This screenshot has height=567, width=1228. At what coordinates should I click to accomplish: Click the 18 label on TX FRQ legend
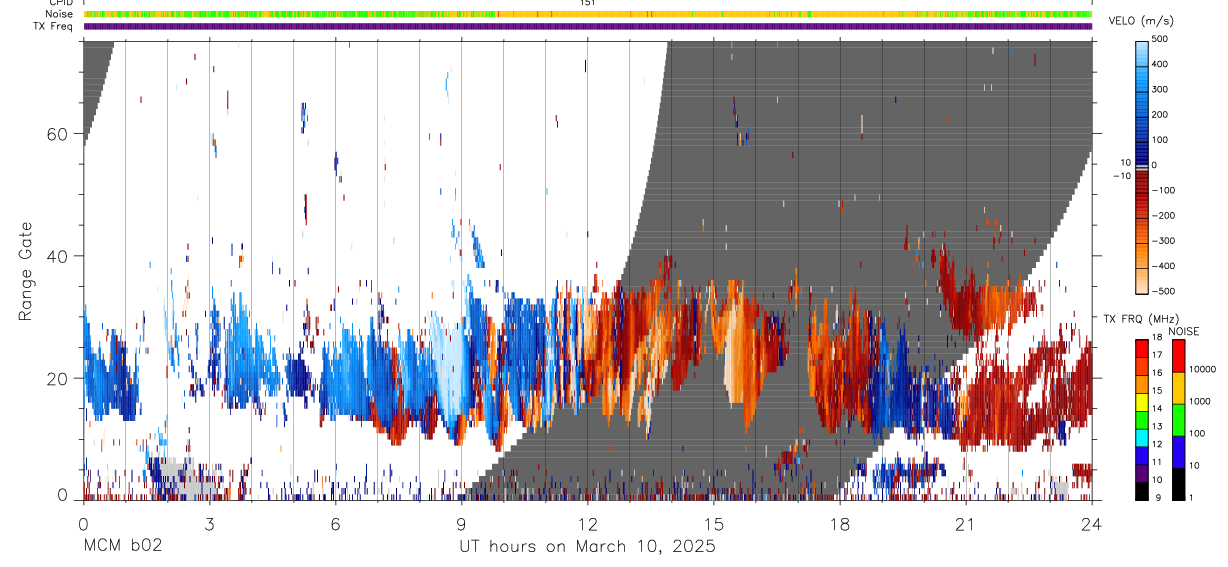[1157, 339]
